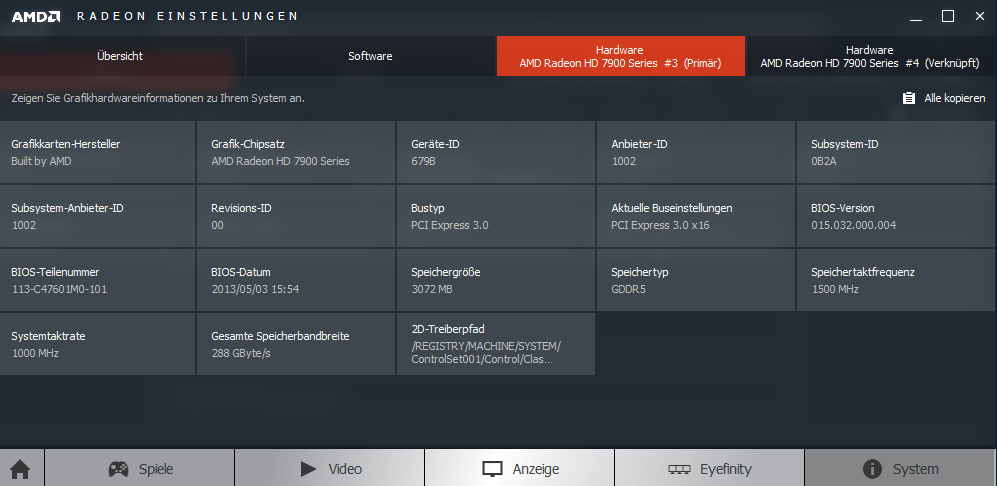Copy all via clipboard icon
This screenshot has width=997, height=486.
(909, 98)
